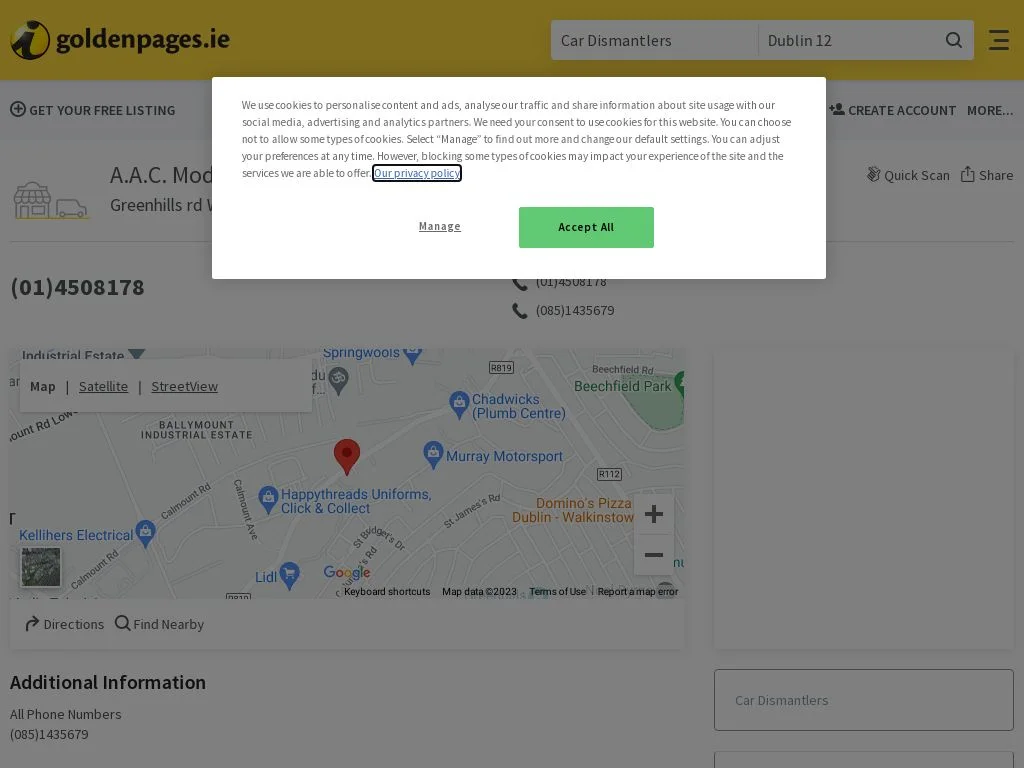Switch to StreetView
Screen dimensions: 1024x768
[x=184, y=387]
